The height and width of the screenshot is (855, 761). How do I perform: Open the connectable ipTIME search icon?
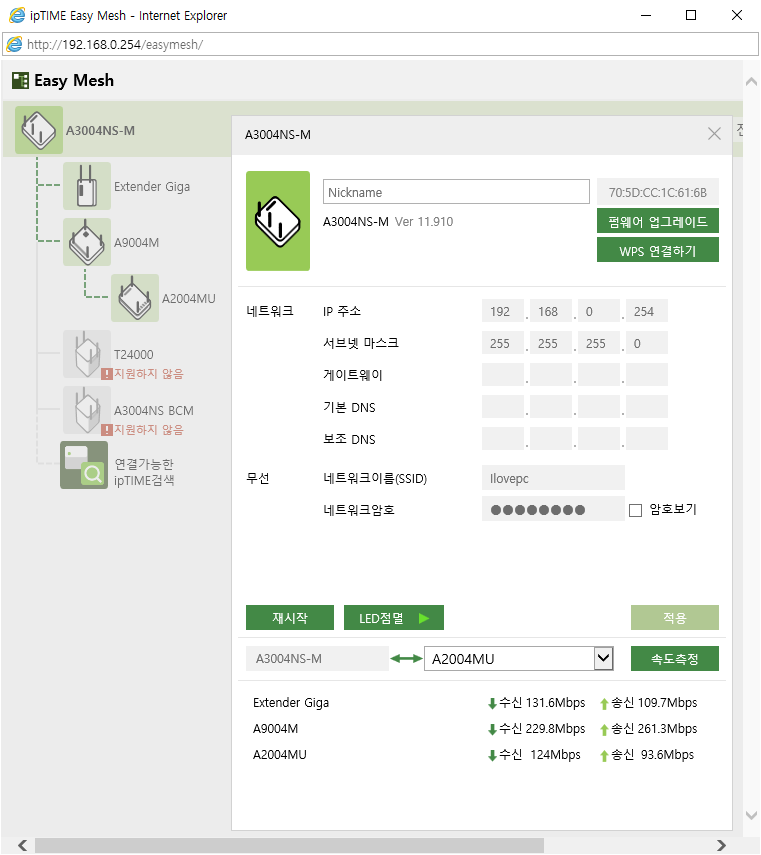tap(84, 465)
